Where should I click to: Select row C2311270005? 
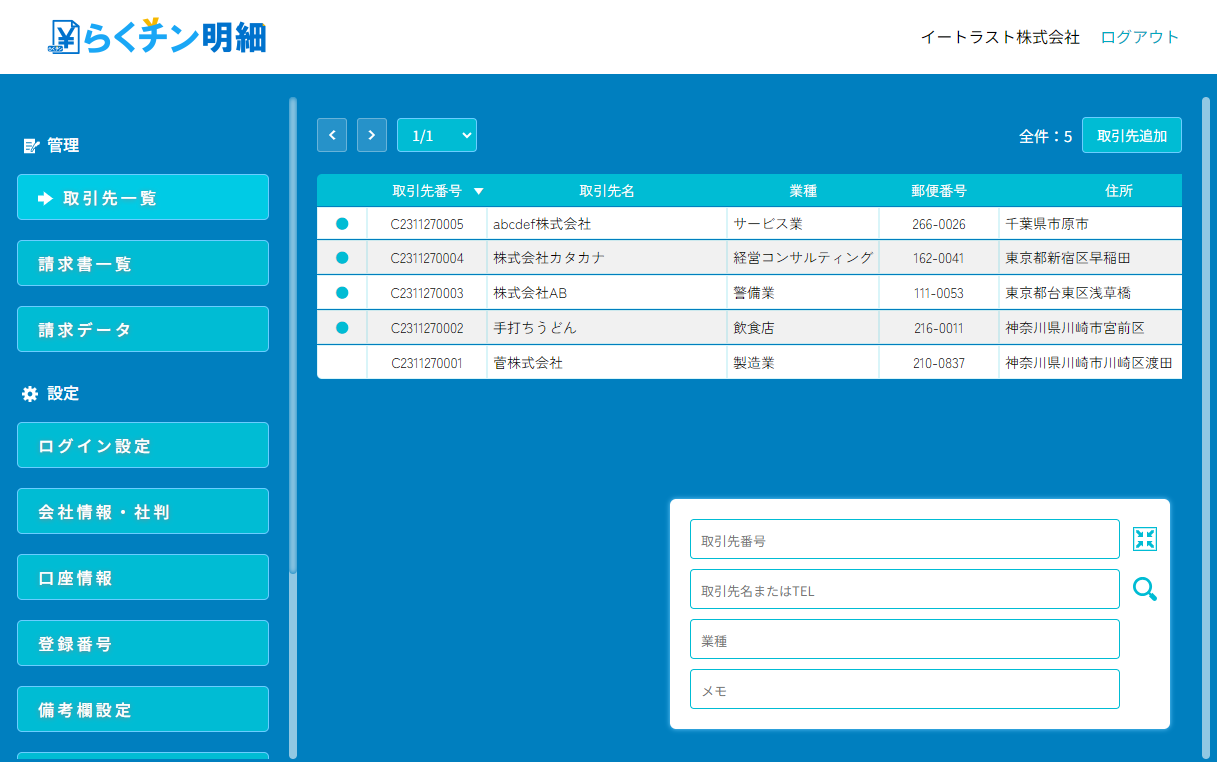point(749,224)
